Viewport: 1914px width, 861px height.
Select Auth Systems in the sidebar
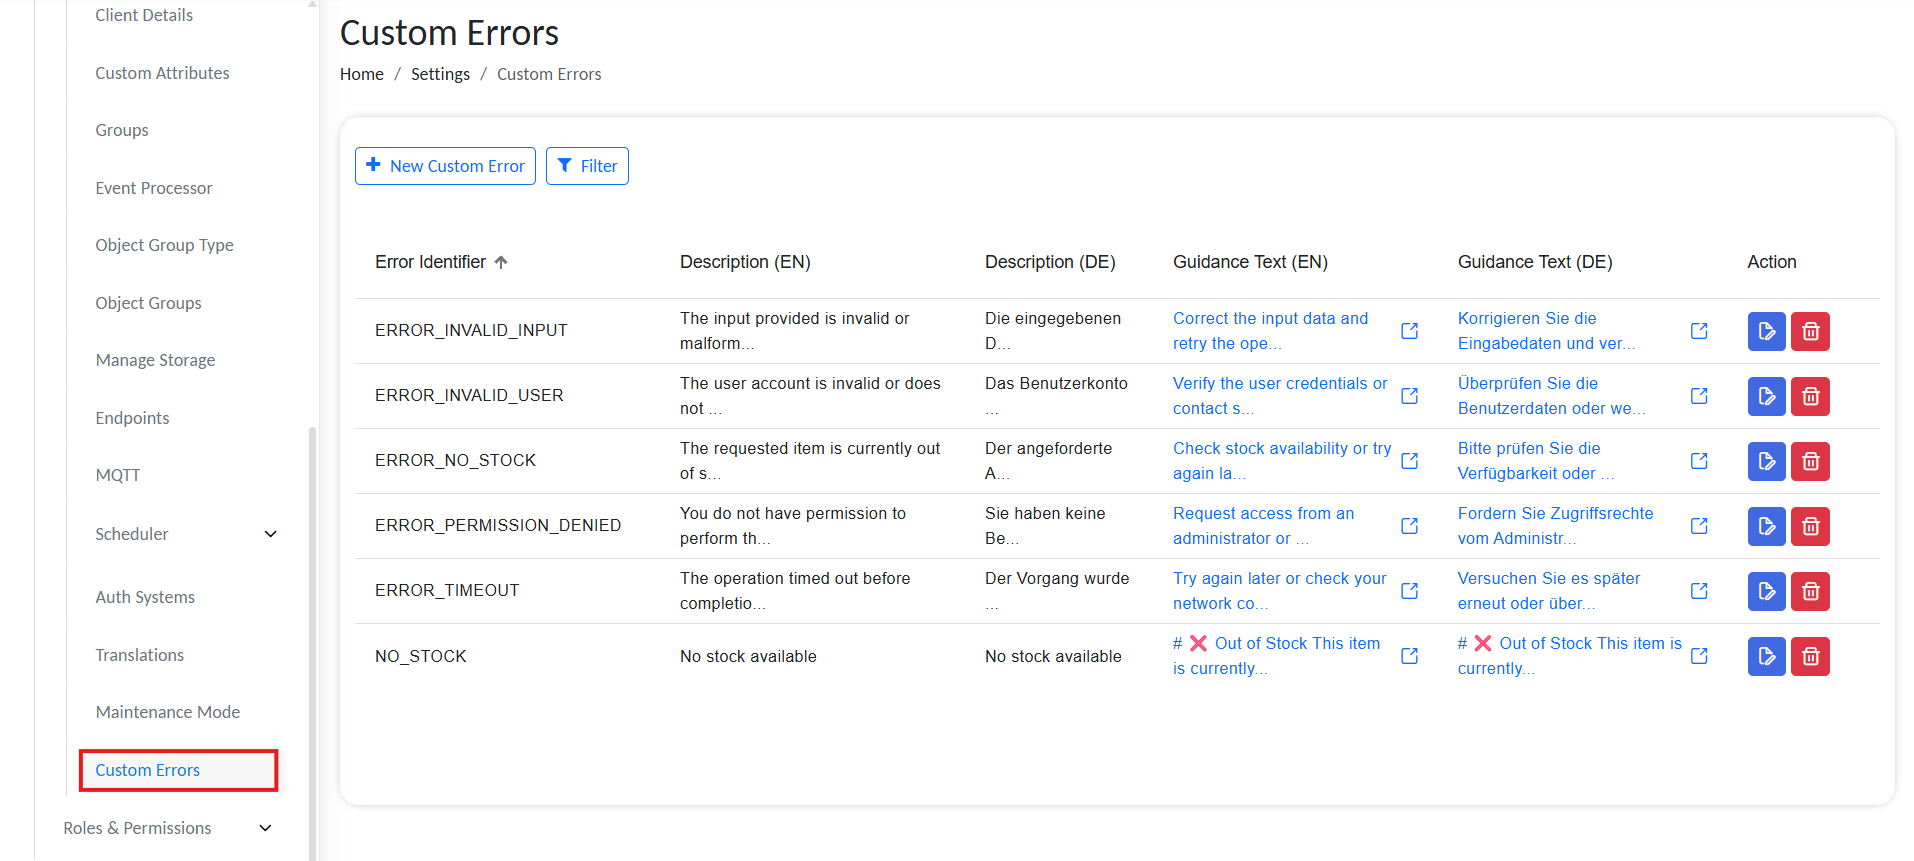point(145,597)
